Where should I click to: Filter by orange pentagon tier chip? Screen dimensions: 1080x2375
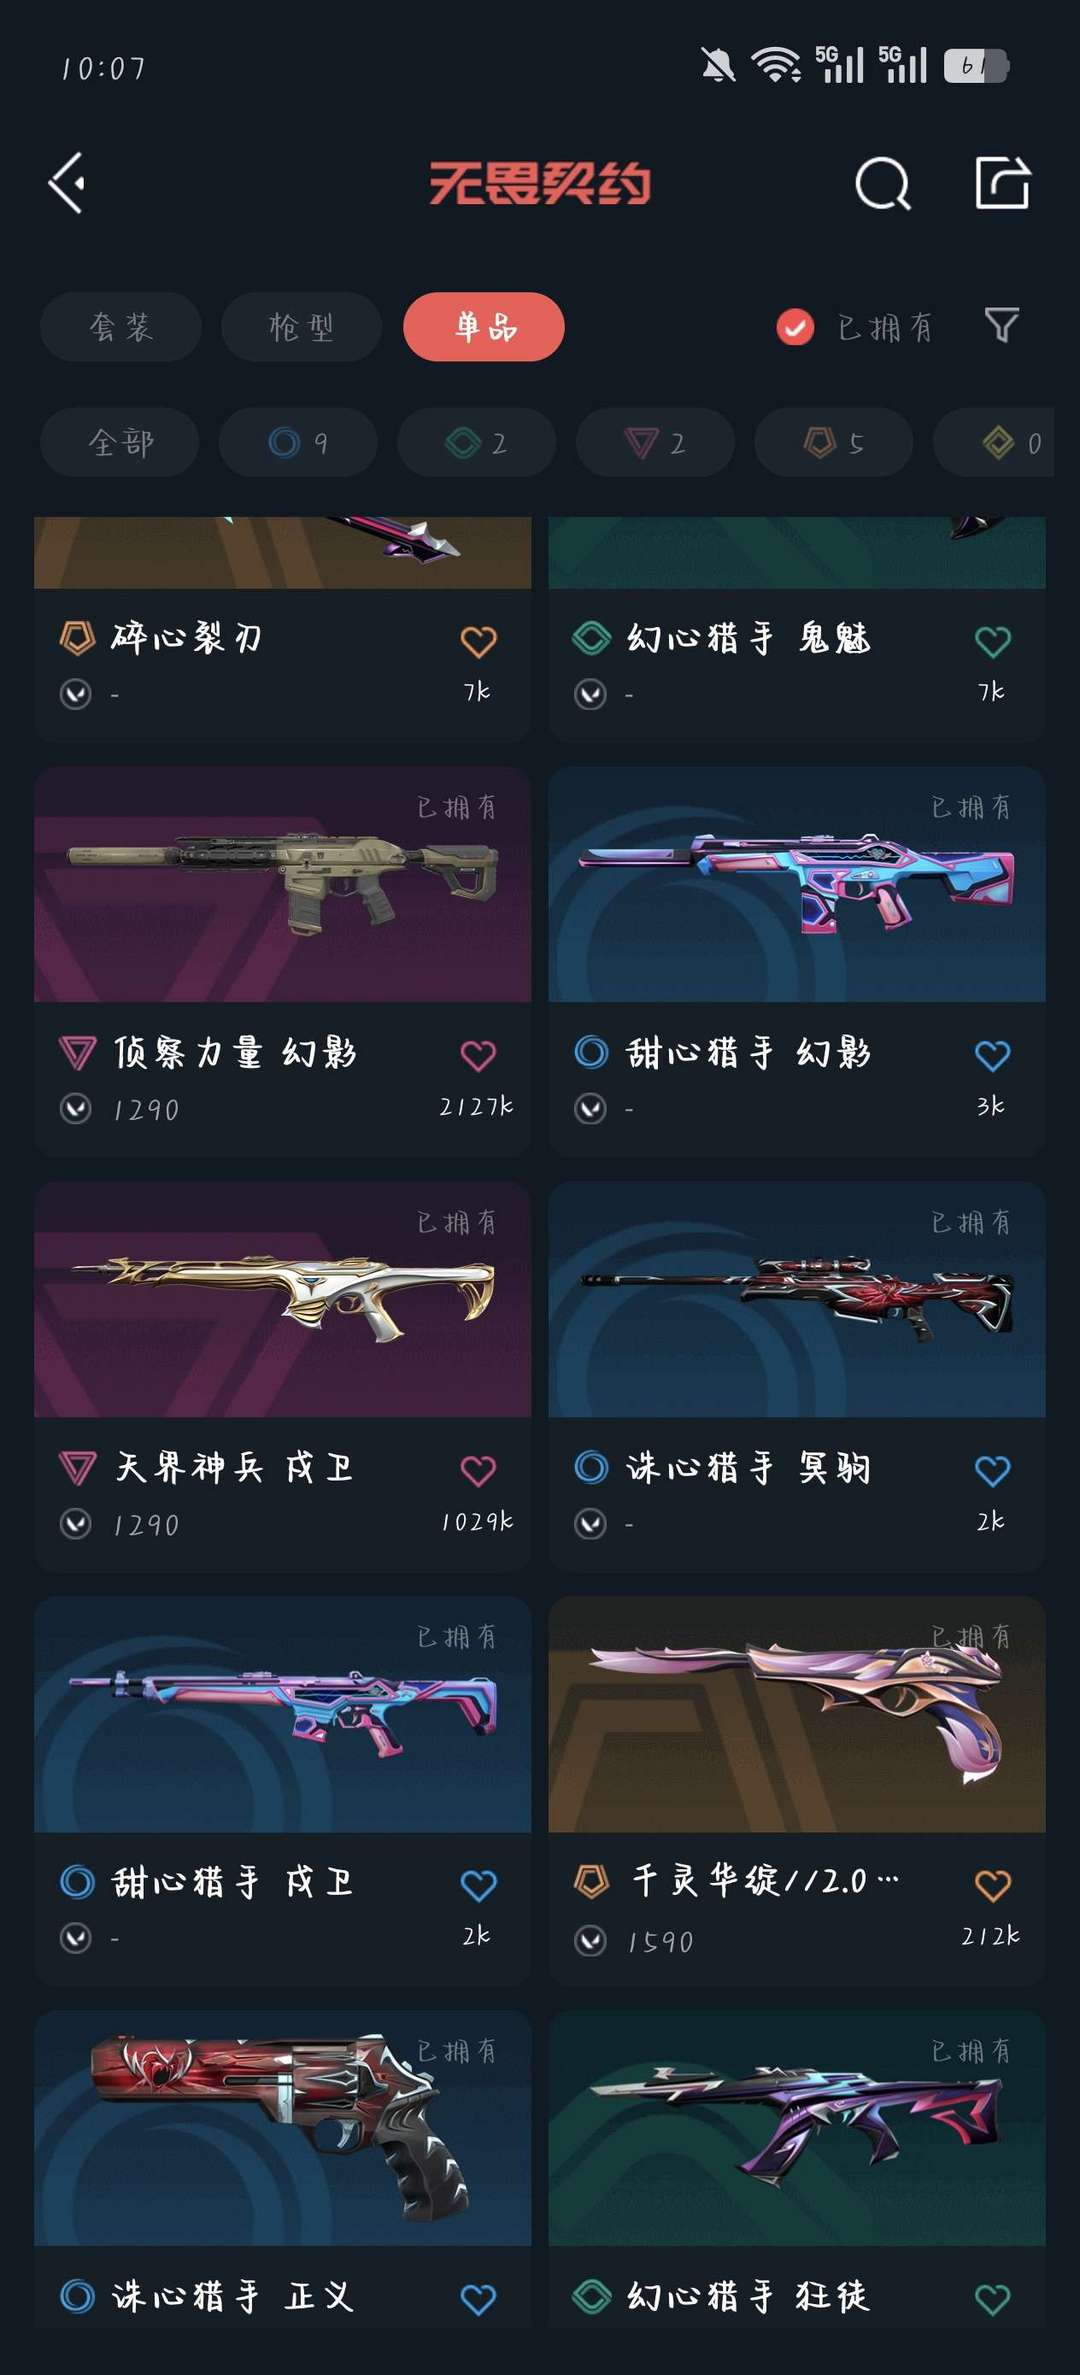pos(834,442)
